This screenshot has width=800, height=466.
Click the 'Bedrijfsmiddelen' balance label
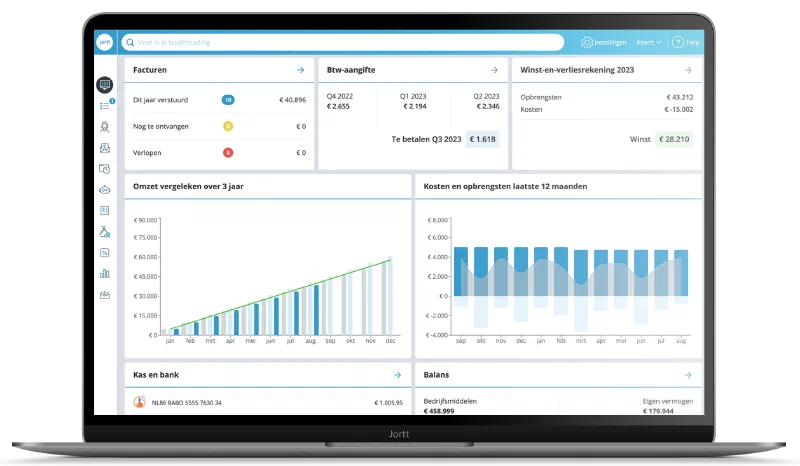(450, 401)
